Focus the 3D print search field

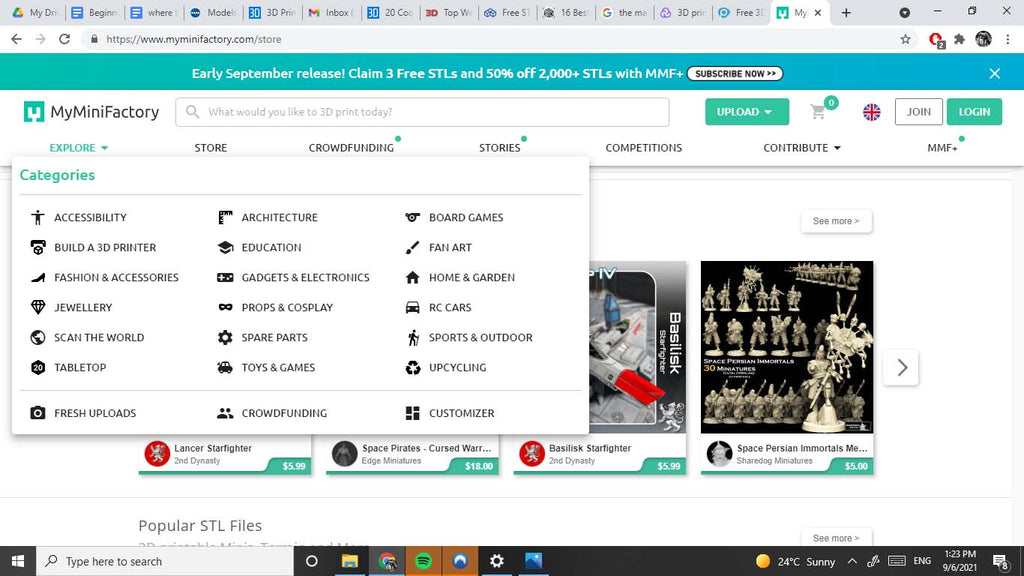(423, 112)
